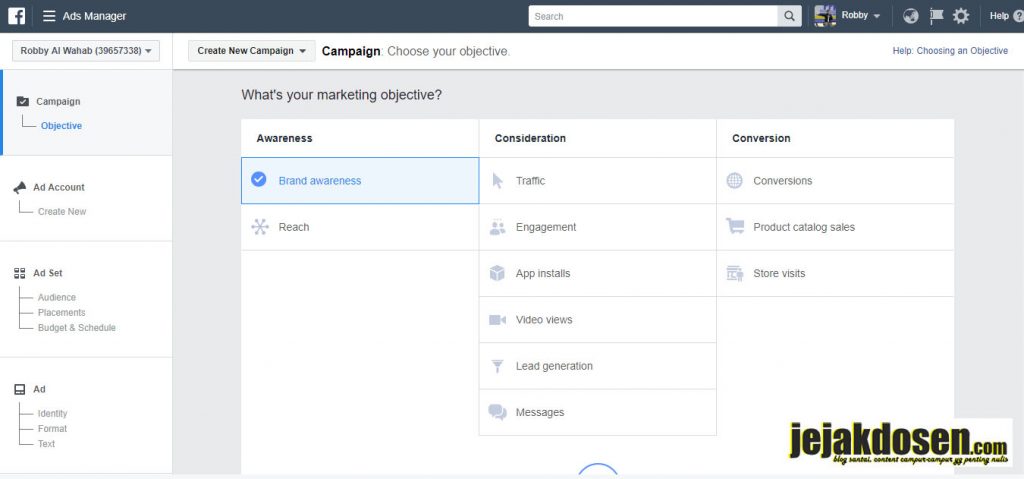
Task: Open the Objective step in sidebar
Action: point(61,126)
